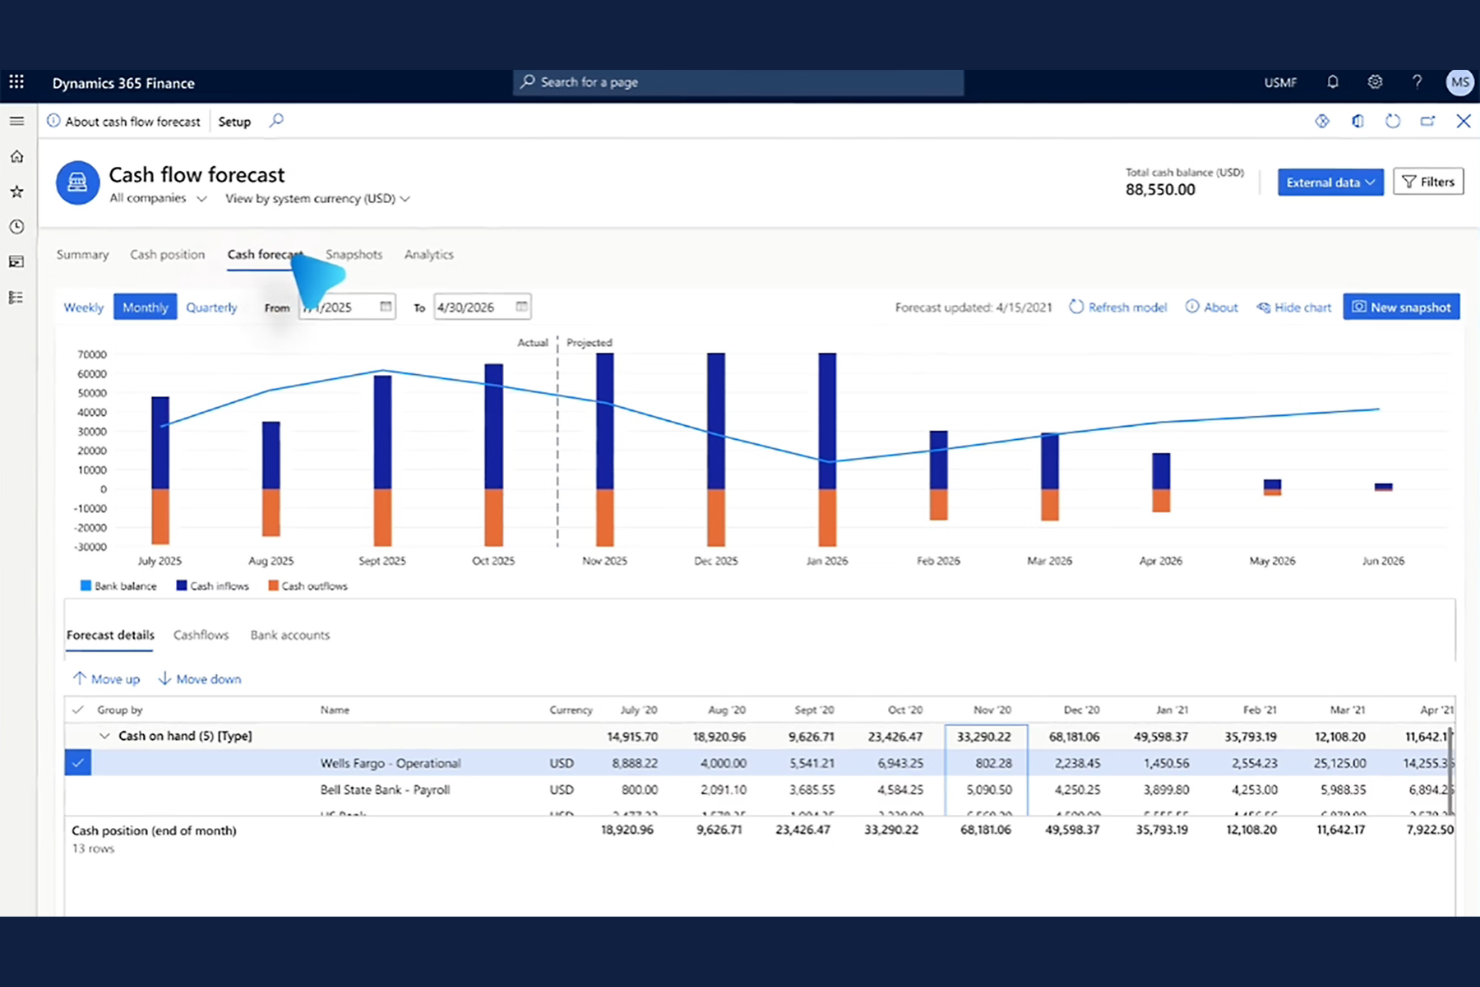Switch to the Cashflows tab
Image resolution: width=1480 pixels, height=987 pixels.
(x=201, y=635)
